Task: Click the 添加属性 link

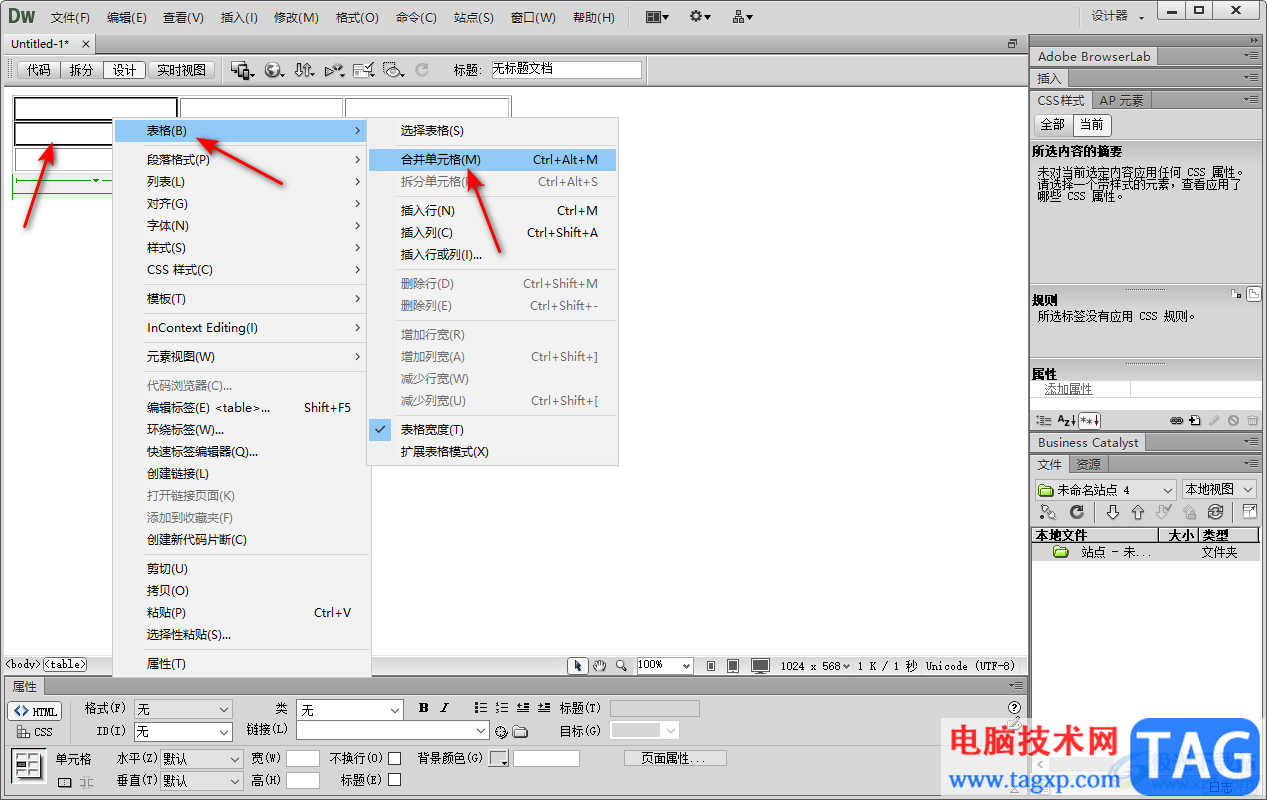Action: click(1068, 389)
